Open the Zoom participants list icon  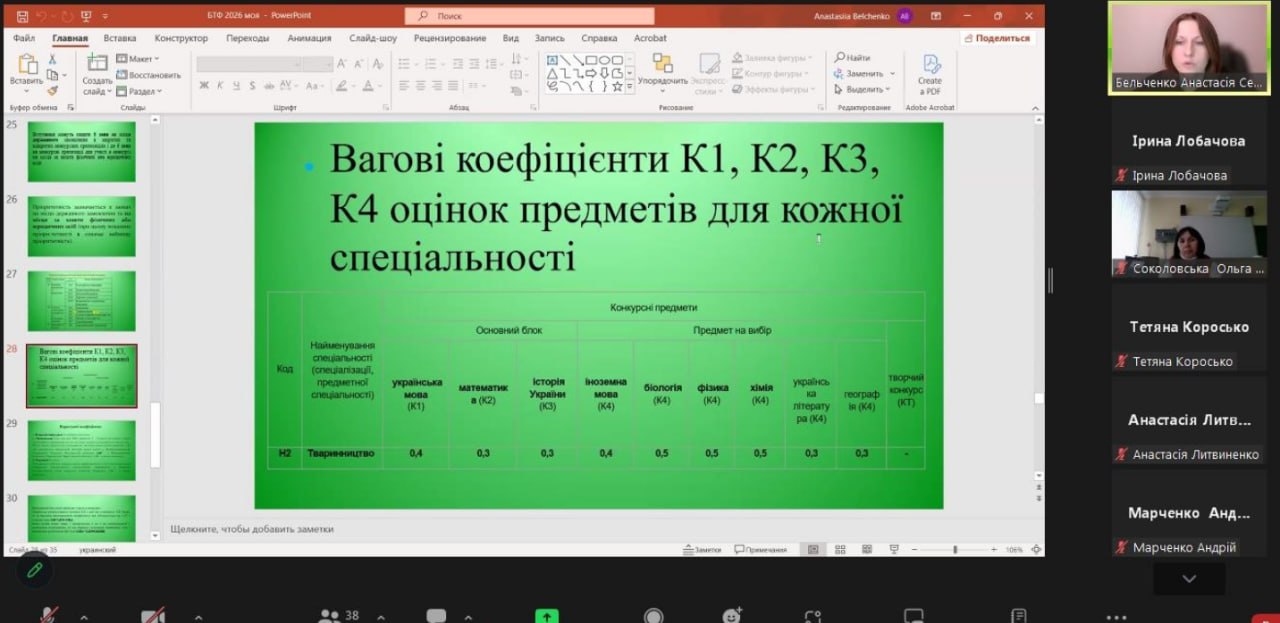pos(329,616)
